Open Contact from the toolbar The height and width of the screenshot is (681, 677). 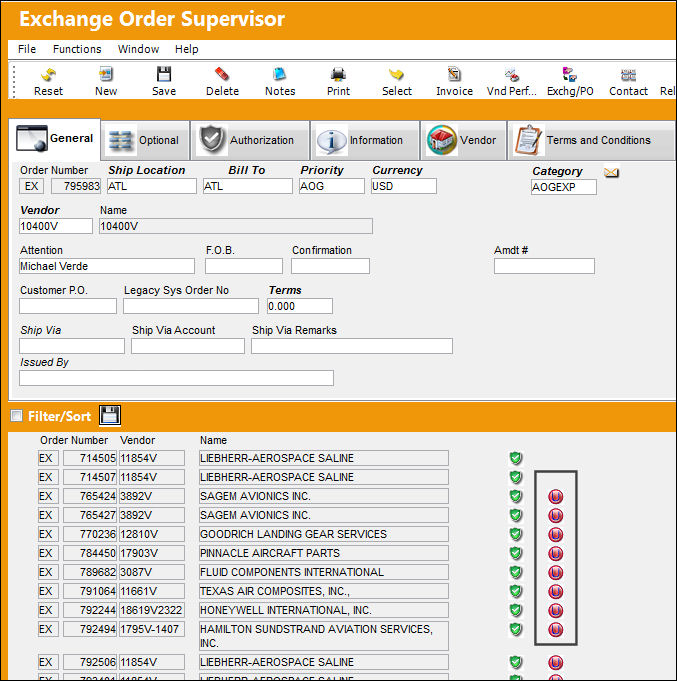coord(628,81)
